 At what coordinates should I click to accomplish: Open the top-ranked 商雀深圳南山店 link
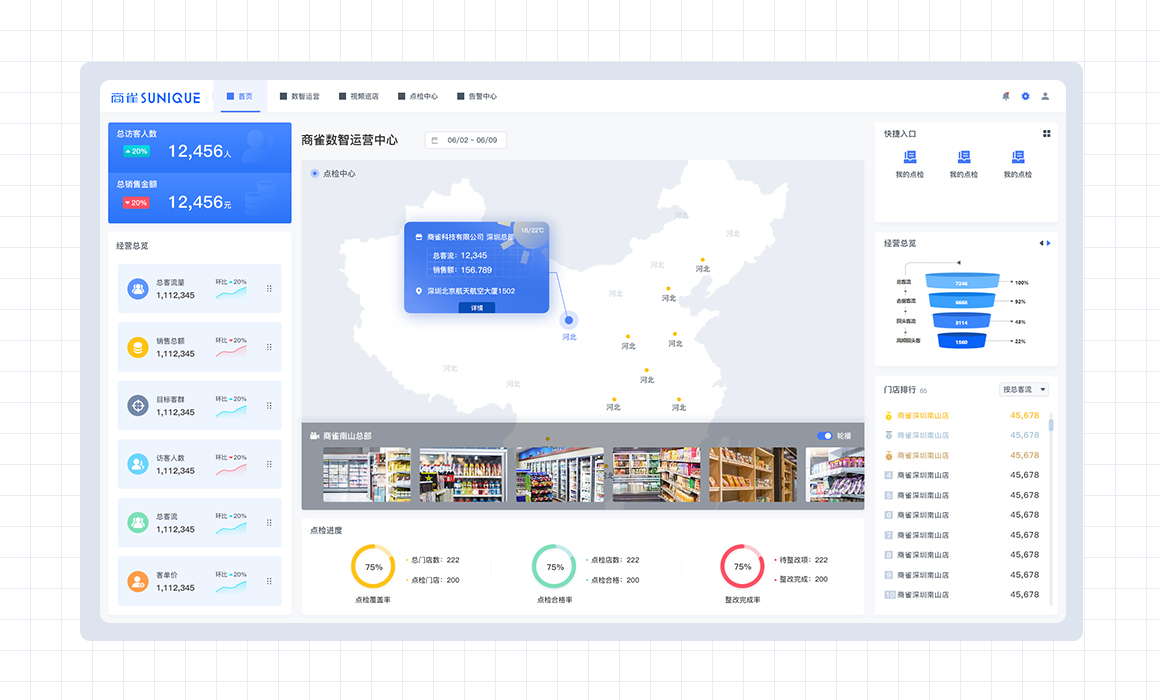point(921,417)
